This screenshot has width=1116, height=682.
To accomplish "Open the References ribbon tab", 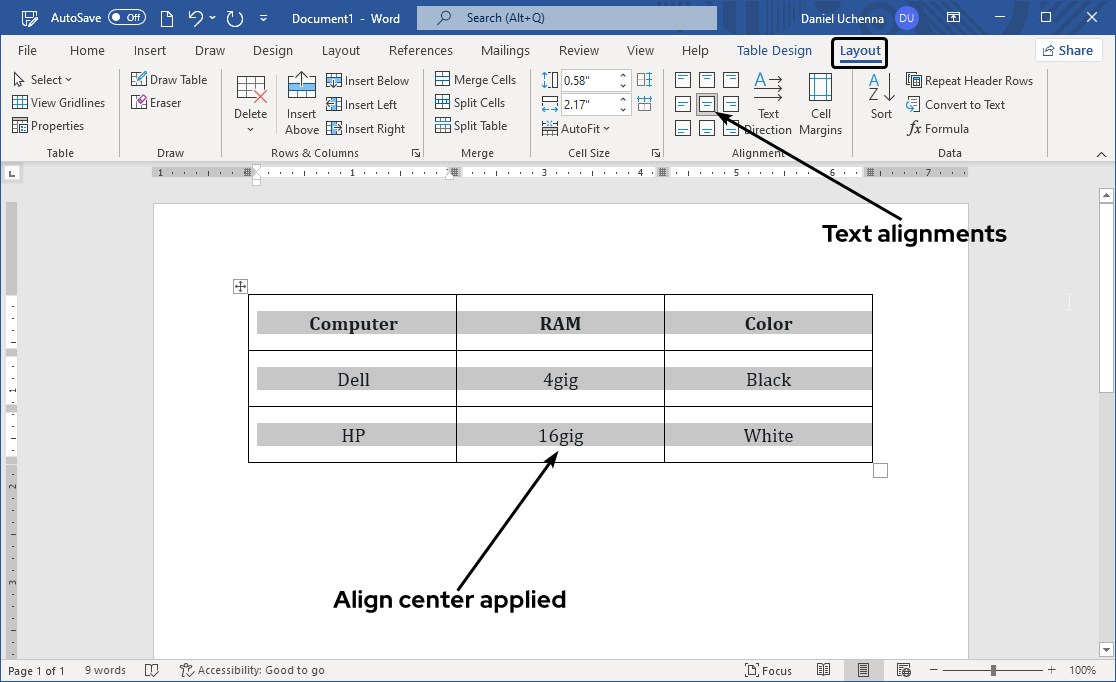I will [420, 50].
